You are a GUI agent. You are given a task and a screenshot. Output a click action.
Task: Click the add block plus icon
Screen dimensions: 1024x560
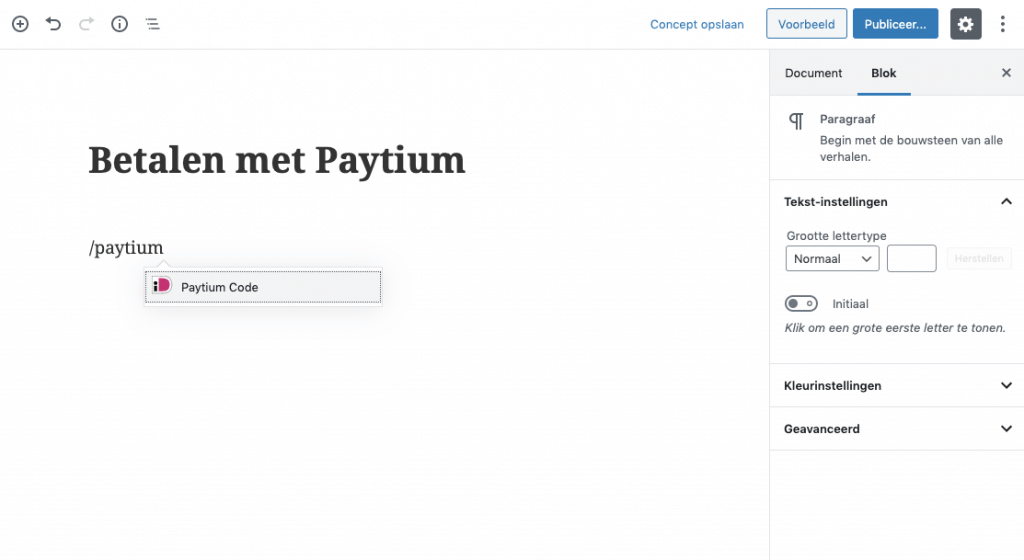pyautogui.click(x=20, y=24)
